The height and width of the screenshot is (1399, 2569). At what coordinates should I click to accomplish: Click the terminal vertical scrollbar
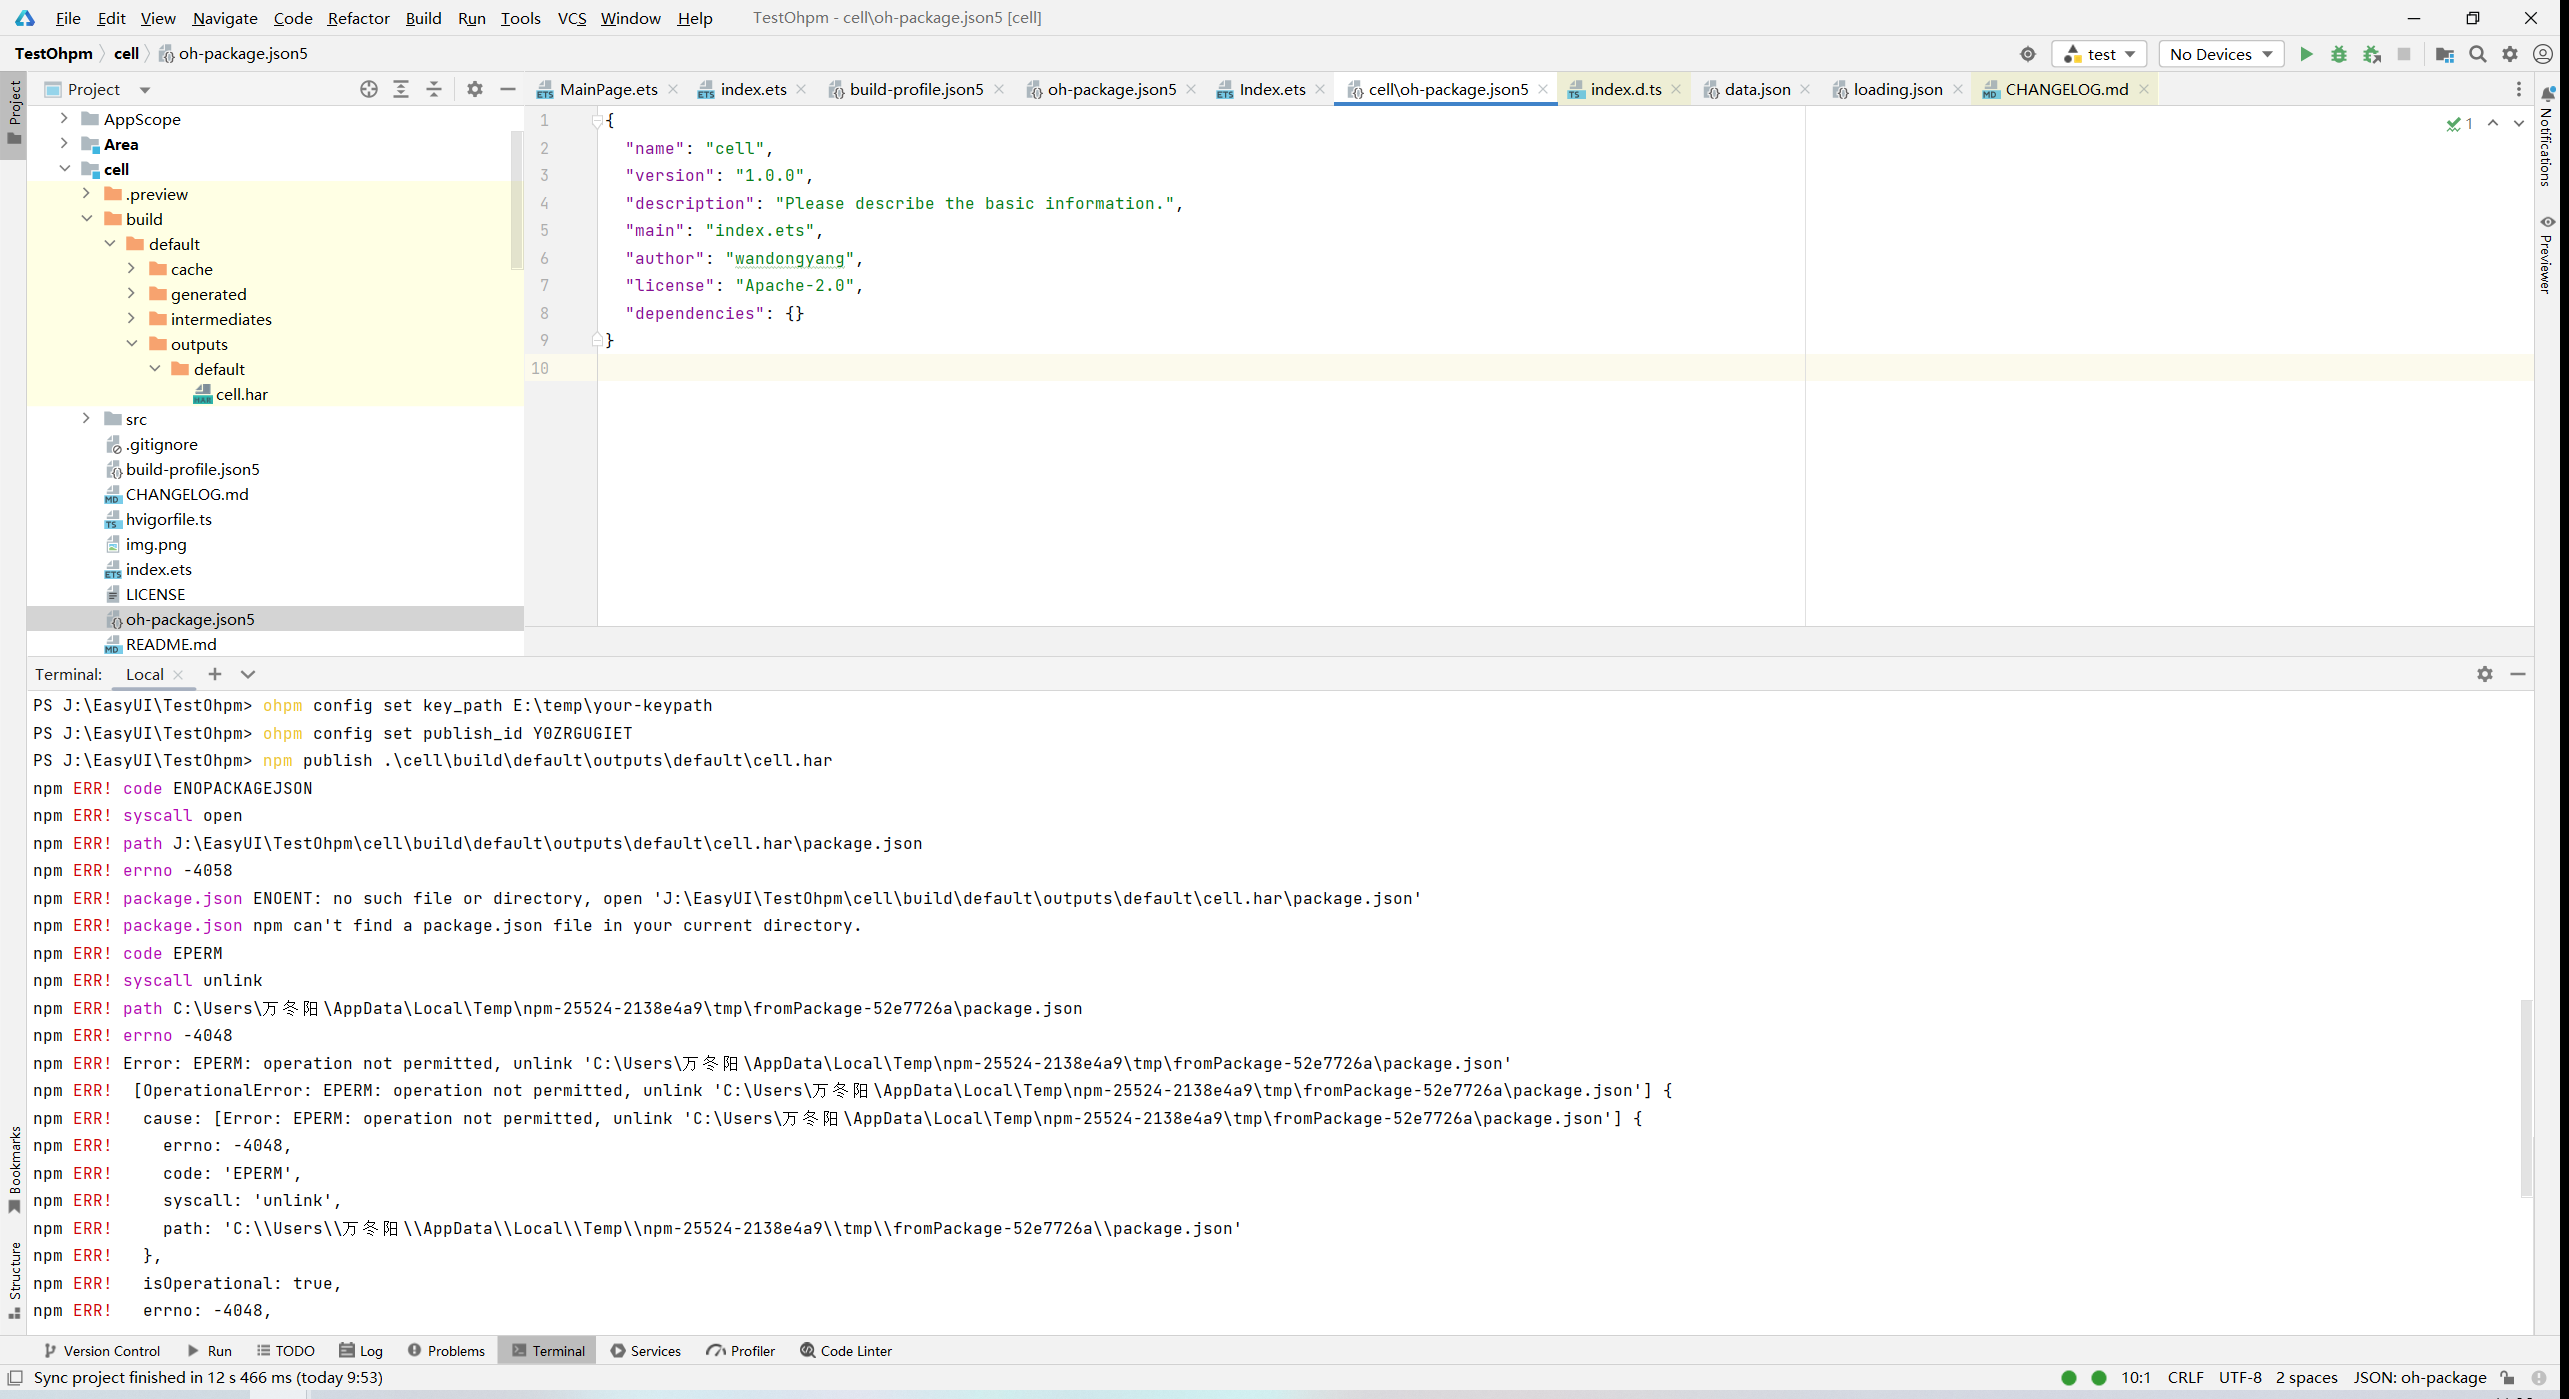2526,1097
